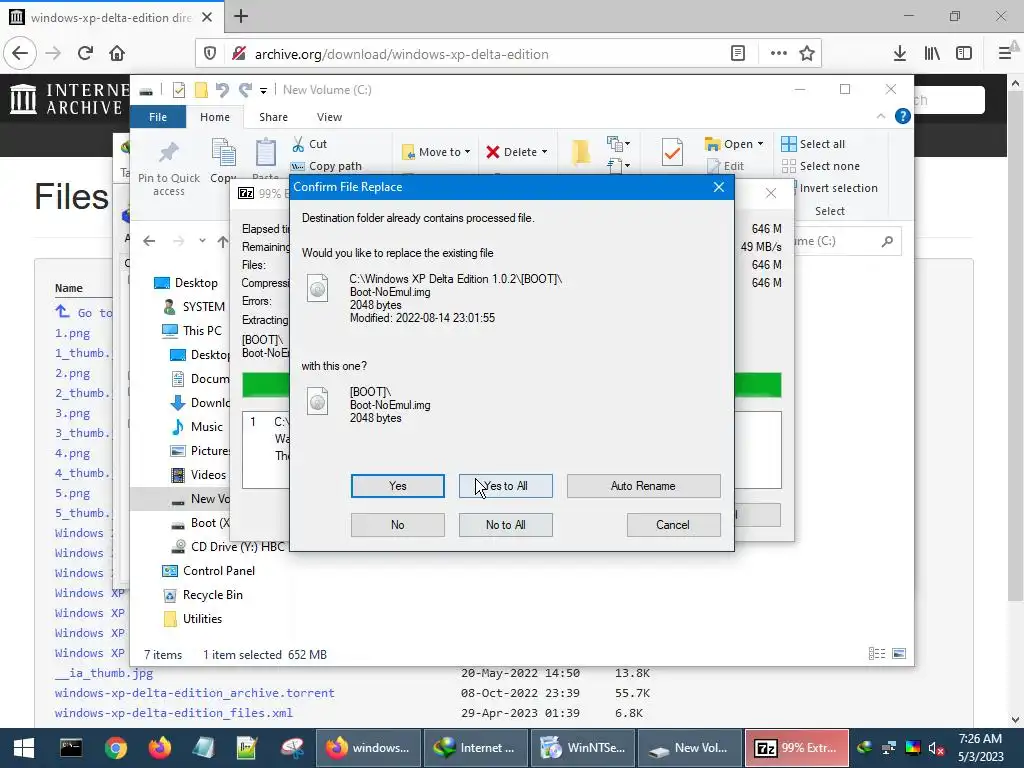
Task: Open windows-xp-delta-edition_archive.torrent link
Action: (195, 693)
